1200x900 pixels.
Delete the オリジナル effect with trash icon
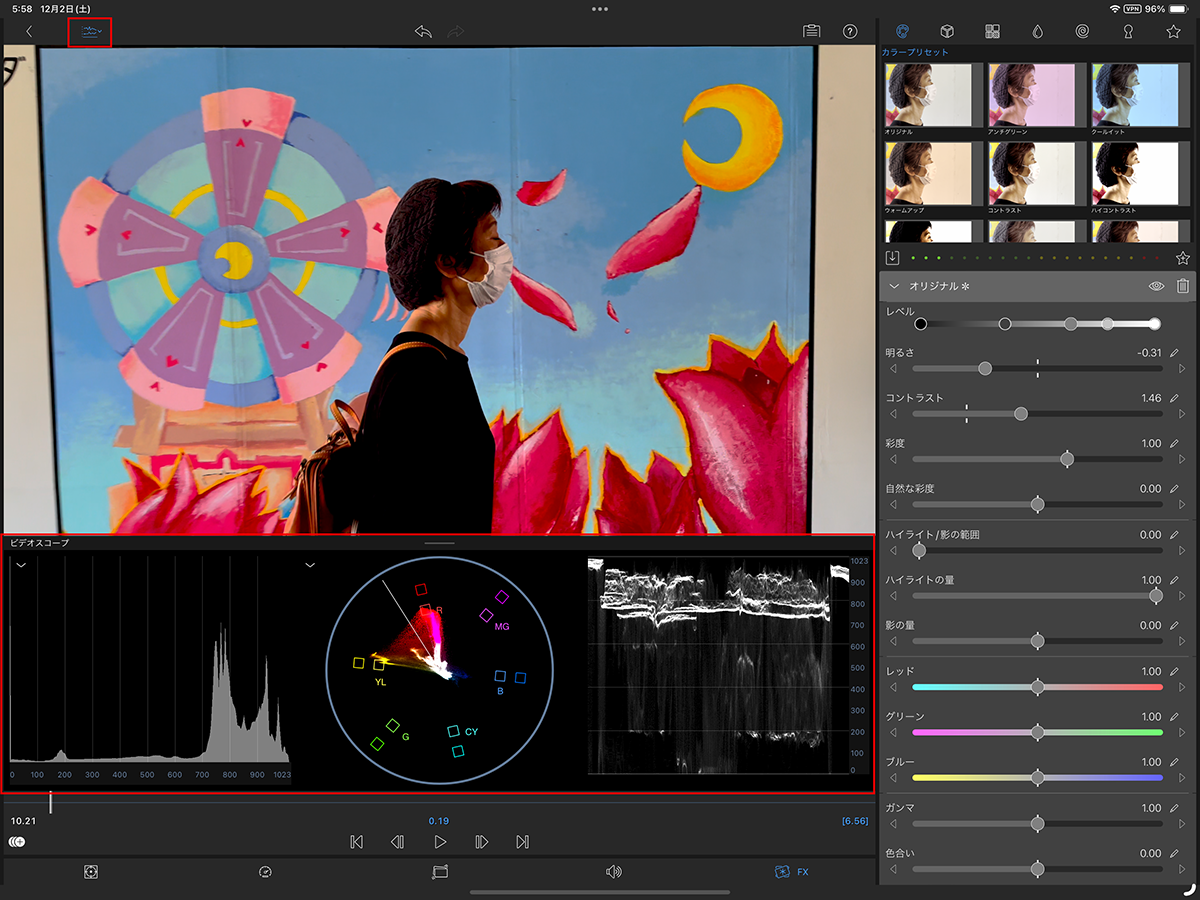(x=1183, y=286)
